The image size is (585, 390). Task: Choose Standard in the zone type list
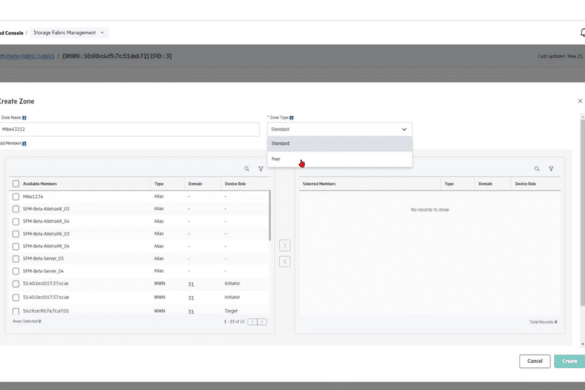[x=340, y=144]
